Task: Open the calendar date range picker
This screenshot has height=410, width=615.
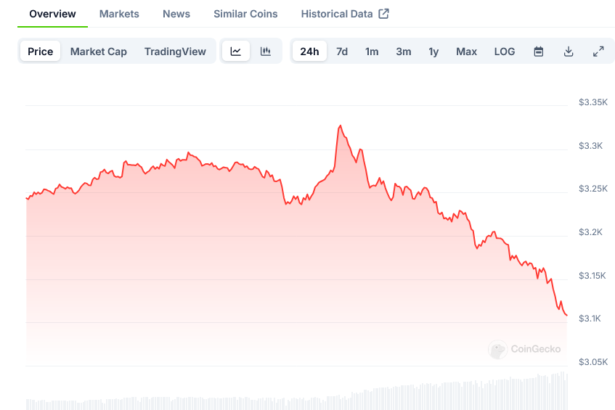Action: coord(538,51)
